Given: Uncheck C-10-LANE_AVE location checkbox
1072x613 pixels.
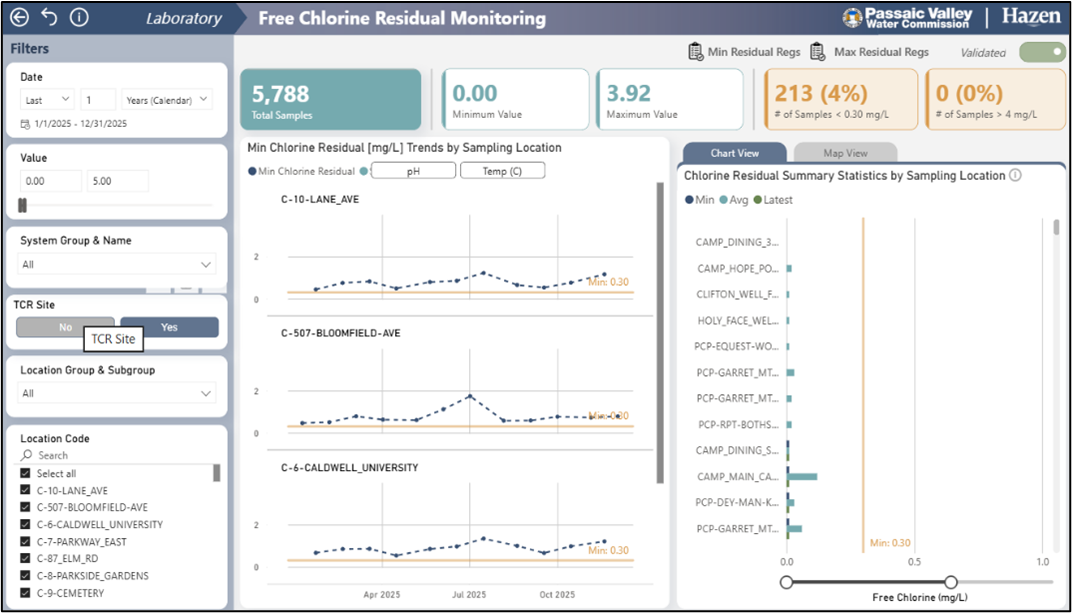Looking at the screenshot, I should coord(25,491).
